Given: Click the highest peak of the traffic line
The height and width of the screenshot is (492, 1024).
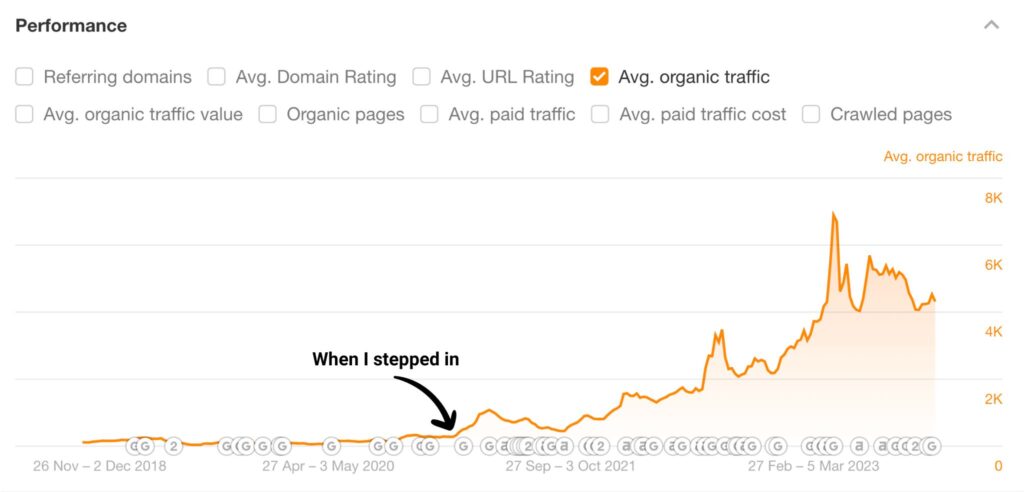Looking at the screenshot, I should pos(833,214).
